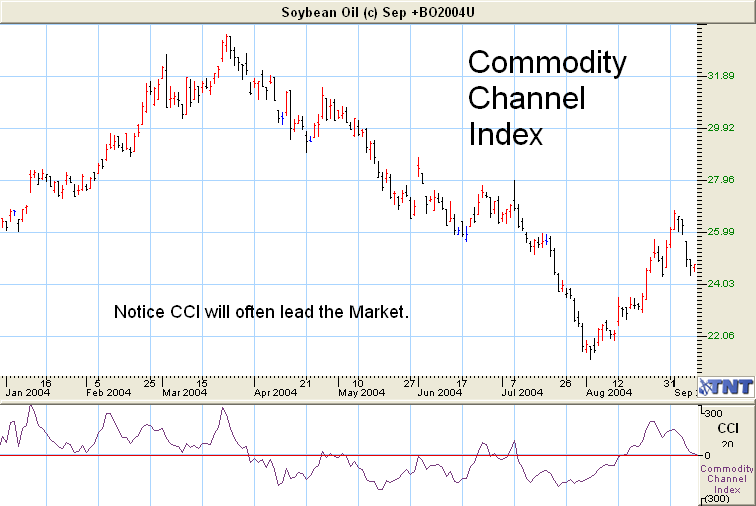The width and height of the screenshot is (756, 506).
Task: Click the 300 upper CCI scale label
Action: coord(713,412)
